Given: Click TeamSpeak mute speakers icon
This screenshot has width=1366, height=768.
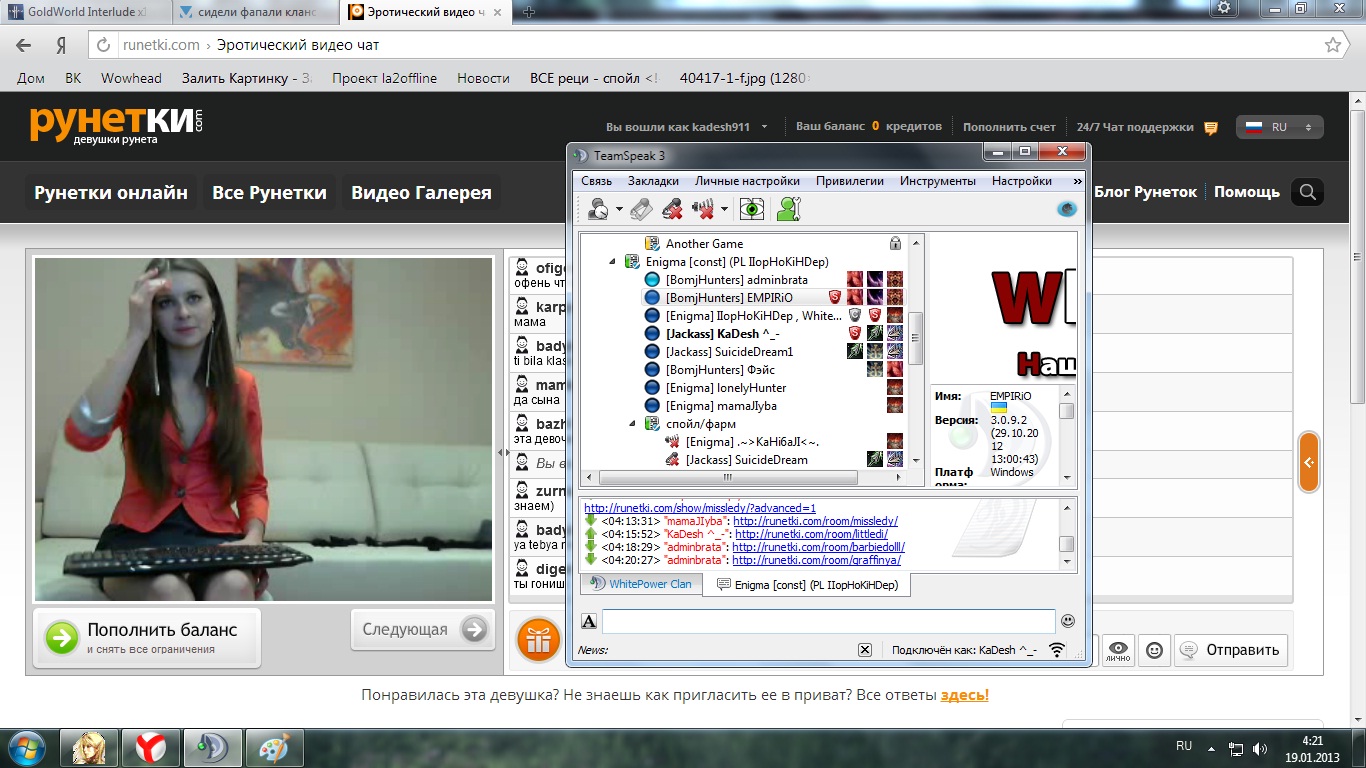Looking at the screenshot, I should (x=704, y=209).
